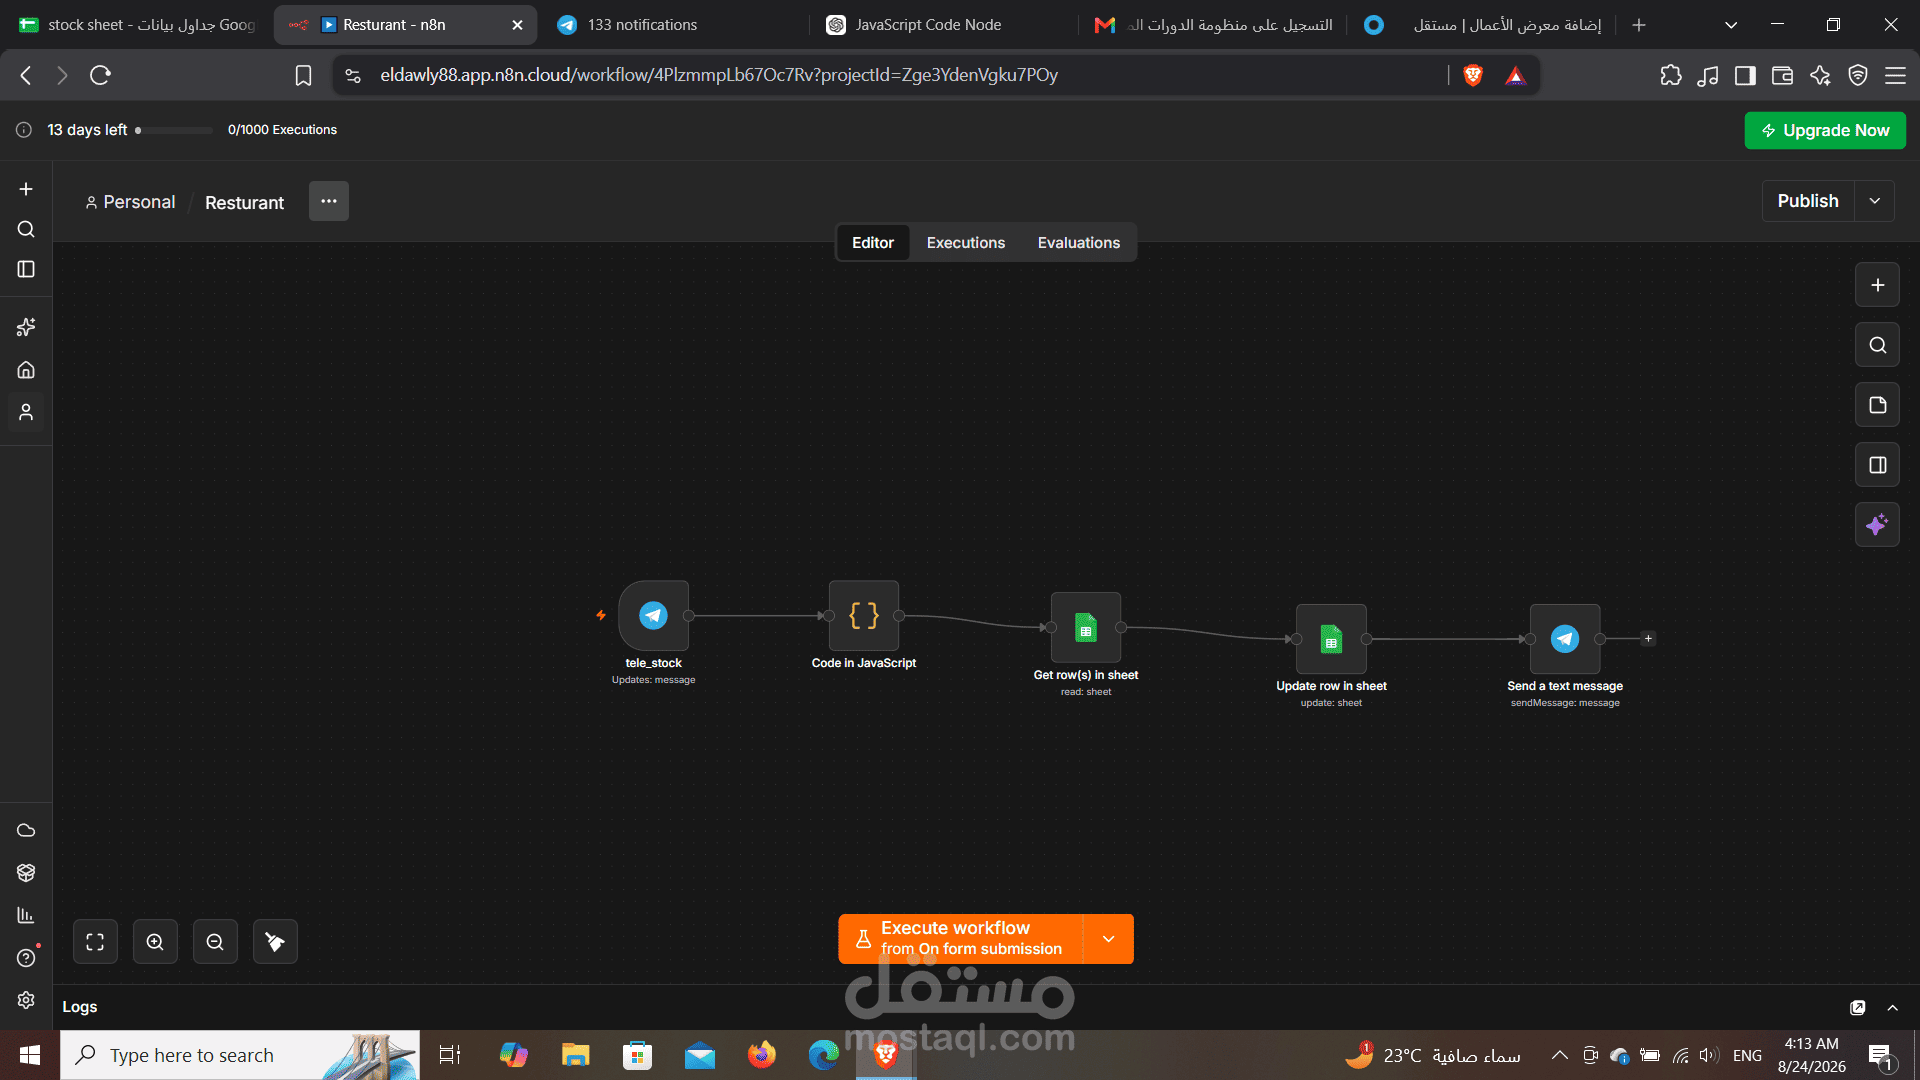This screenshot has height=1080, width=1920.
Task: Open the tele_stock Telegram trigger node
Action: (x=653, y=615)
